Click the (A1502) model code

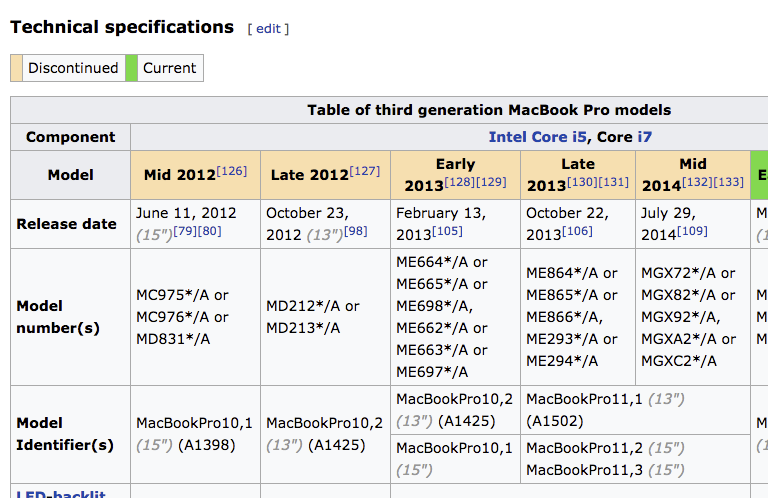pos(555,421)
